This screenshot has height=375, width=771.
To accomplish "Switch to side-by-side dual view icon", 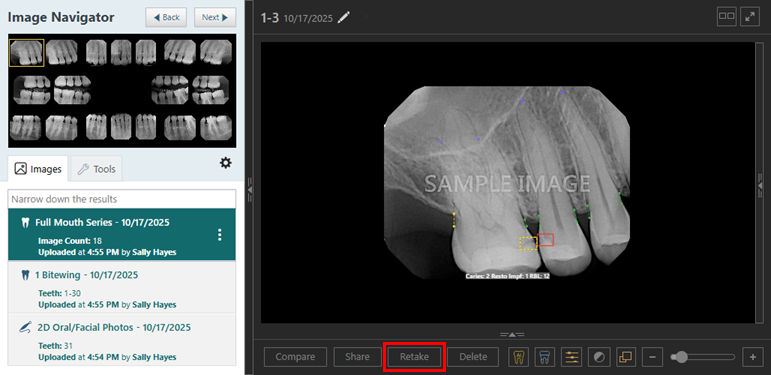I will coord(727,16).
